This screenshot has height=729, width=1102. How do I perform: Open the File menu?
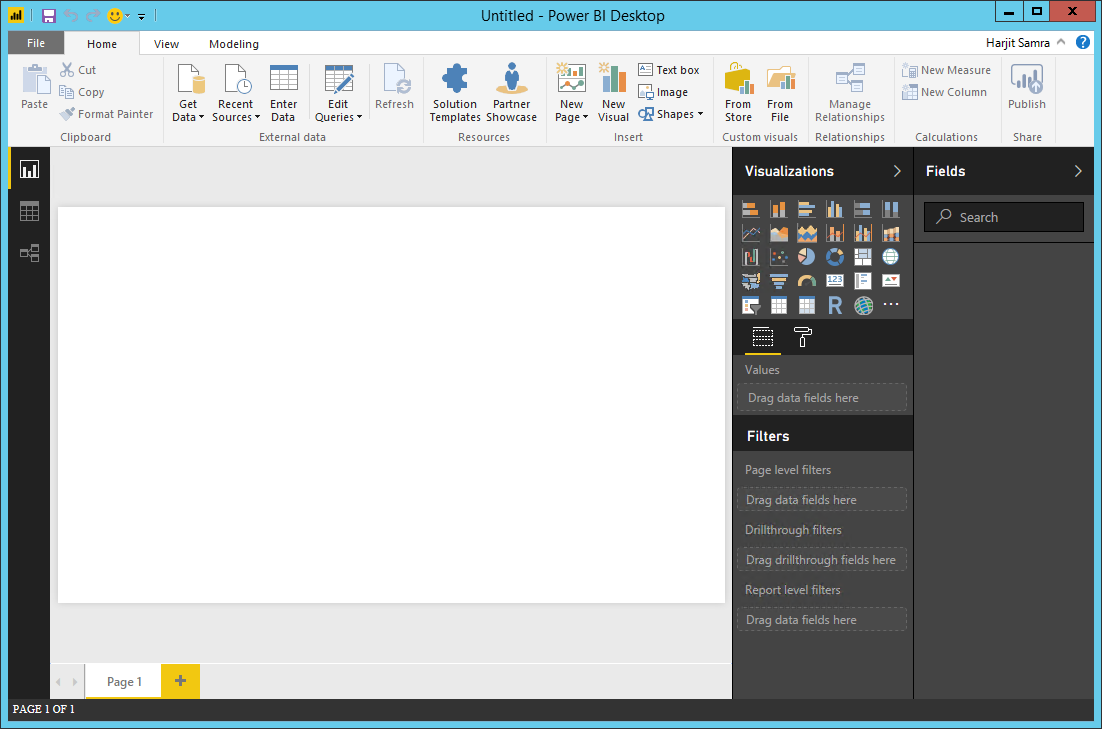point(35,43)
